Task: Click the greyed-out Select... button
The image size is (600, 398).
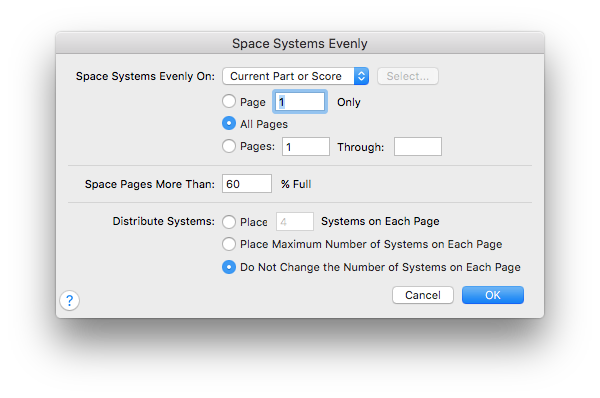Action: (x=408, y=76)
